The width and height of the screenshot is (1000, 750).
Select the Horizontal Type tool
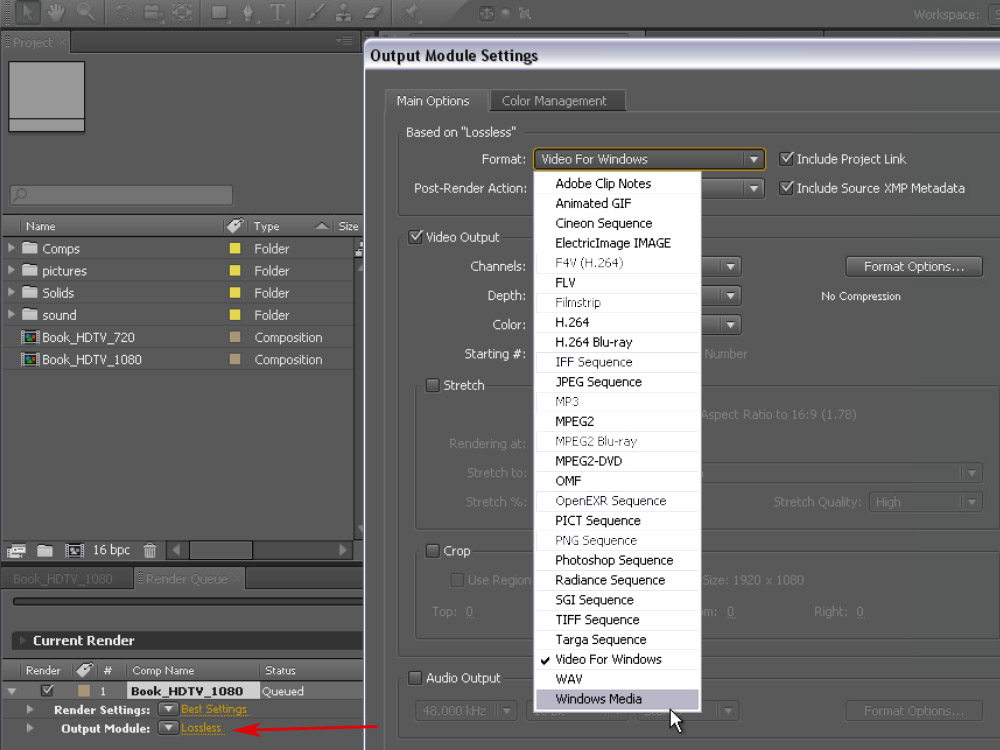click(x=277, y=12)
